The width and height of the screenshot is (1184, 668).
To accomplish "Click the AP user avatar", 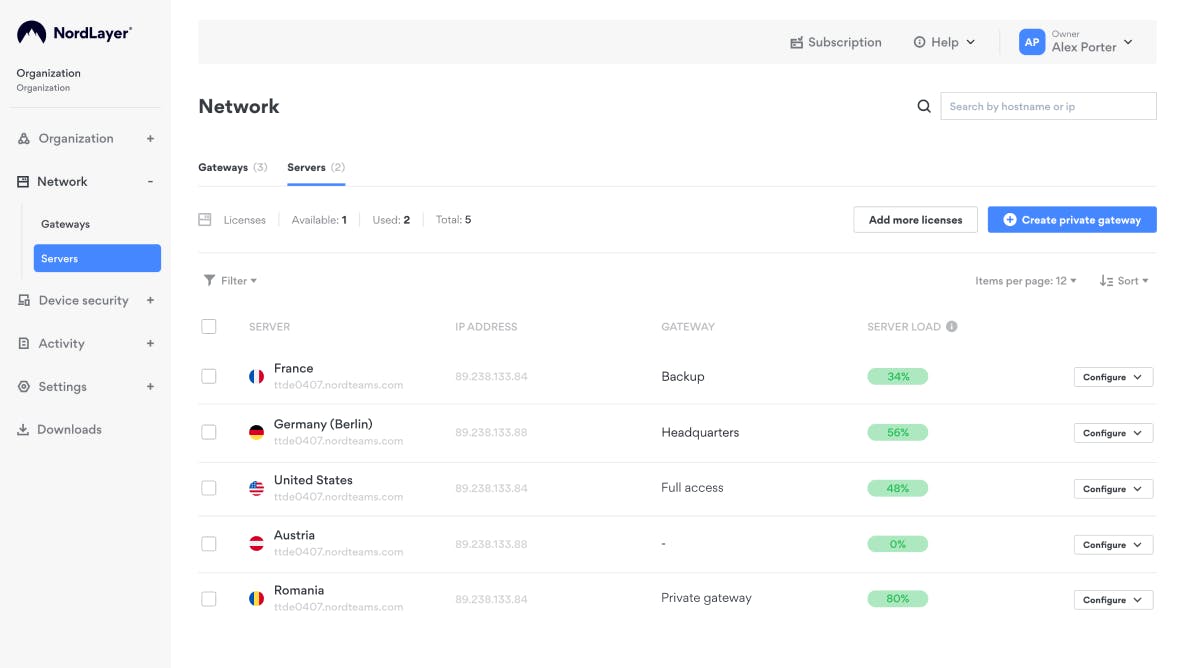I will point(1031,42).
